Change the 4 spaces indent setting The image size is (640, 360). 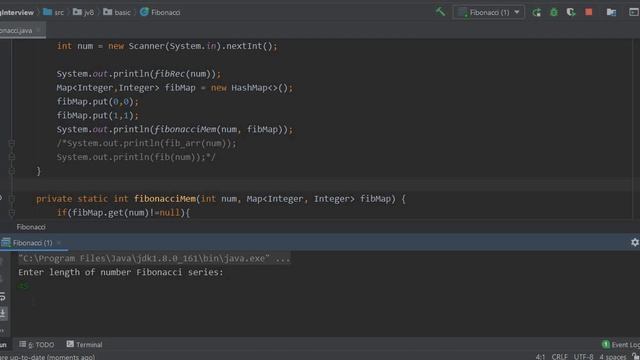click(613, 356)
